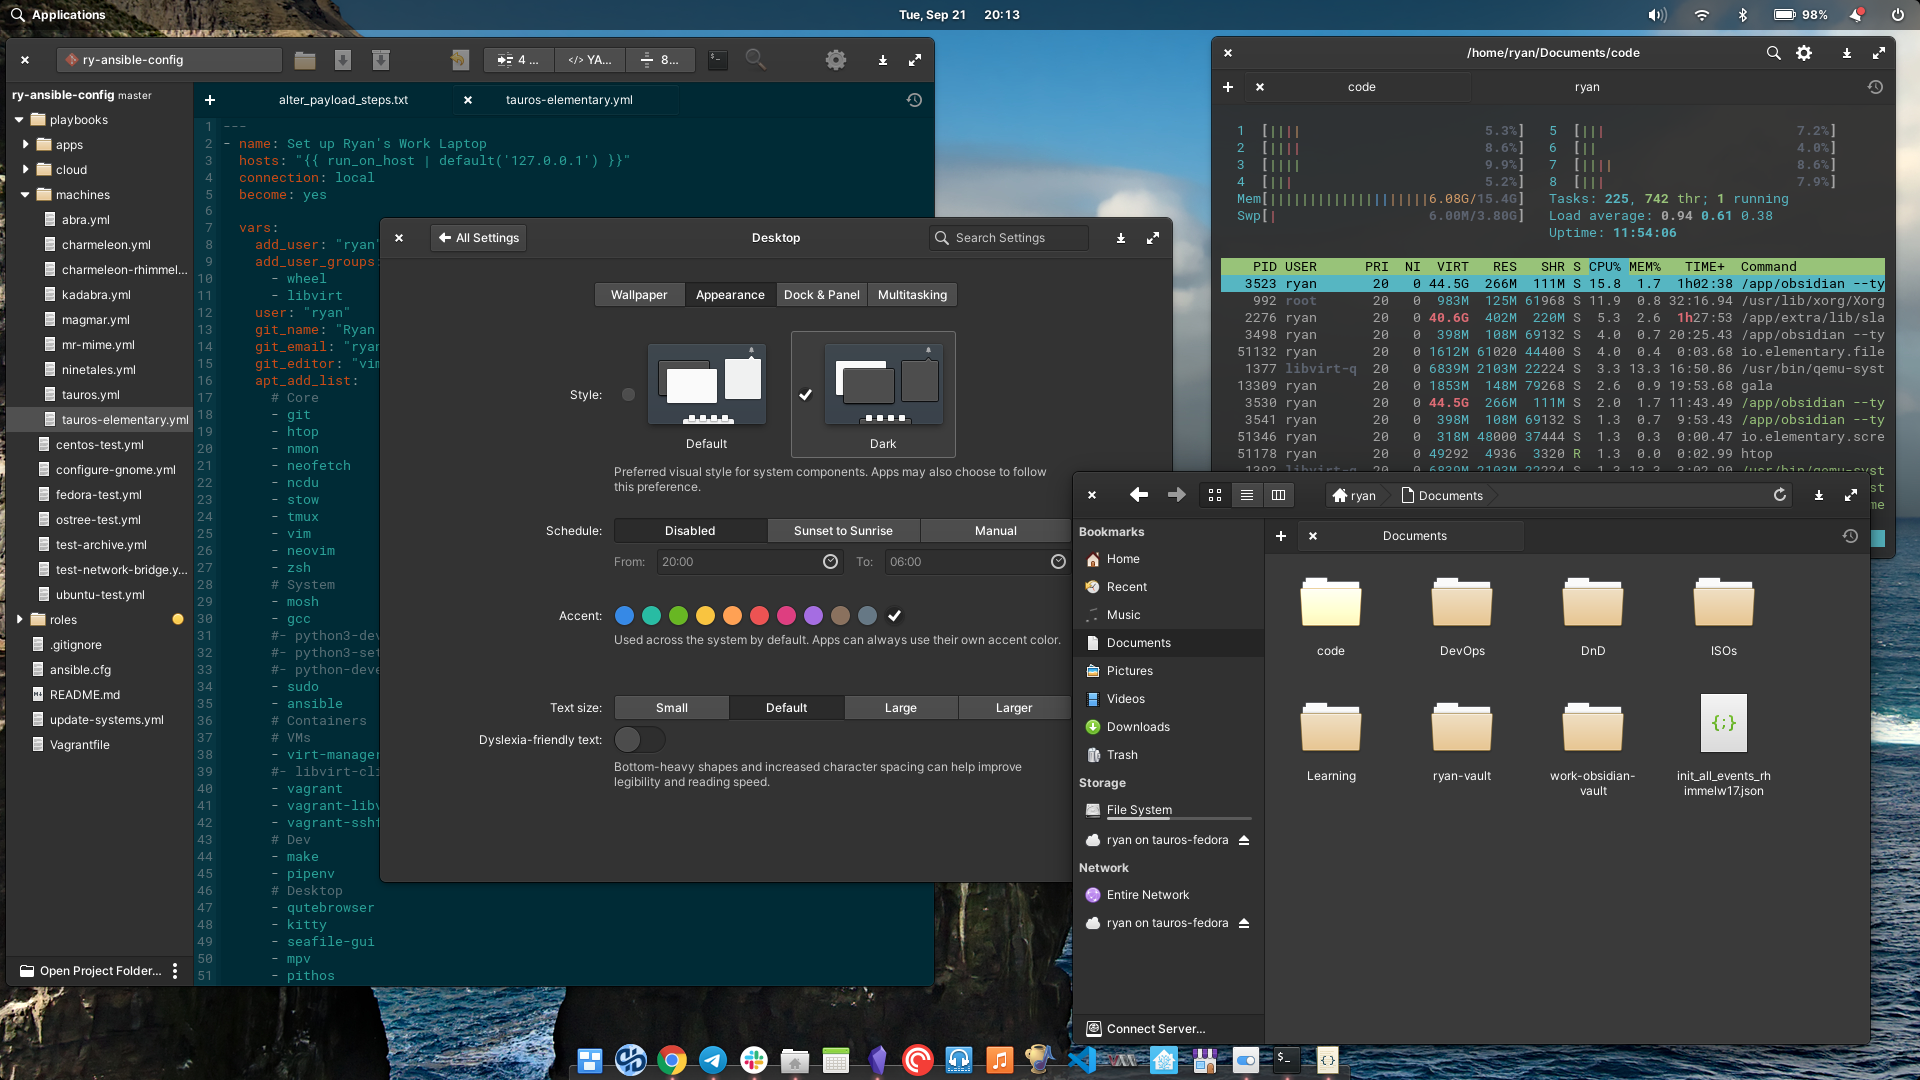Switch file manager to list view
The height and width of the screenshot is (1080, 1920).
pyautogui.click(x=1246, y=495)
